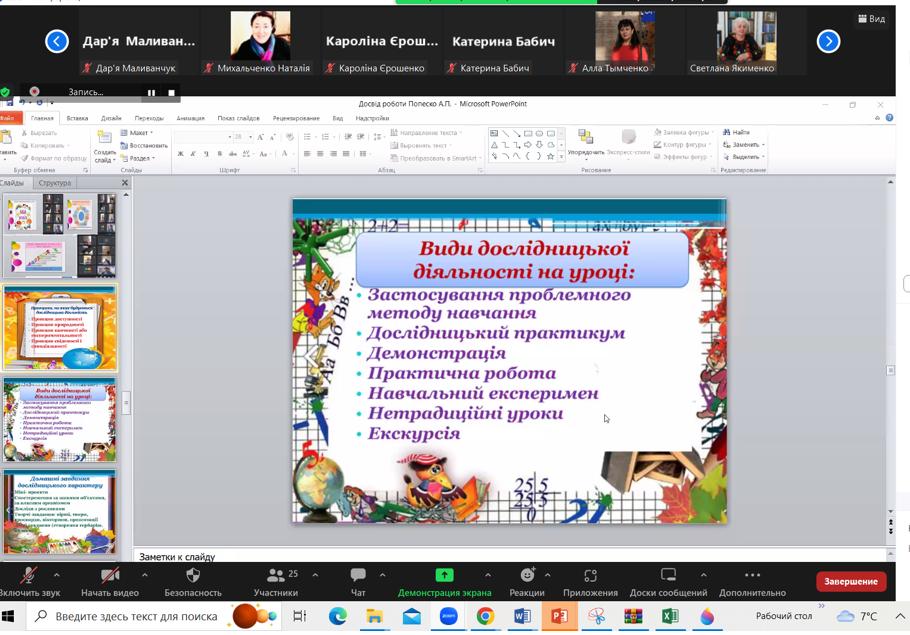Switch to the Вставка ribbon tab
Viewport: 910px width, 635px height.
77,118
